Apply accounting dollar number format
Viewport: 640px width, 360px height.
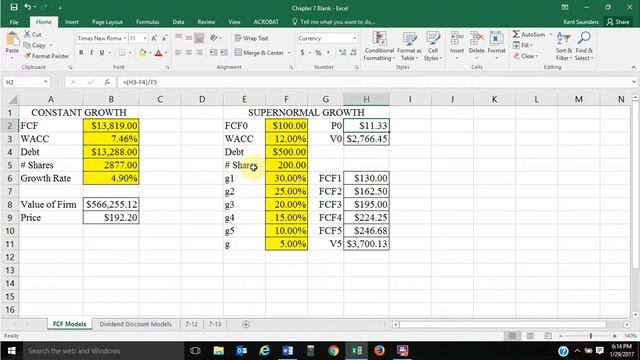click(x=302, y=53)
